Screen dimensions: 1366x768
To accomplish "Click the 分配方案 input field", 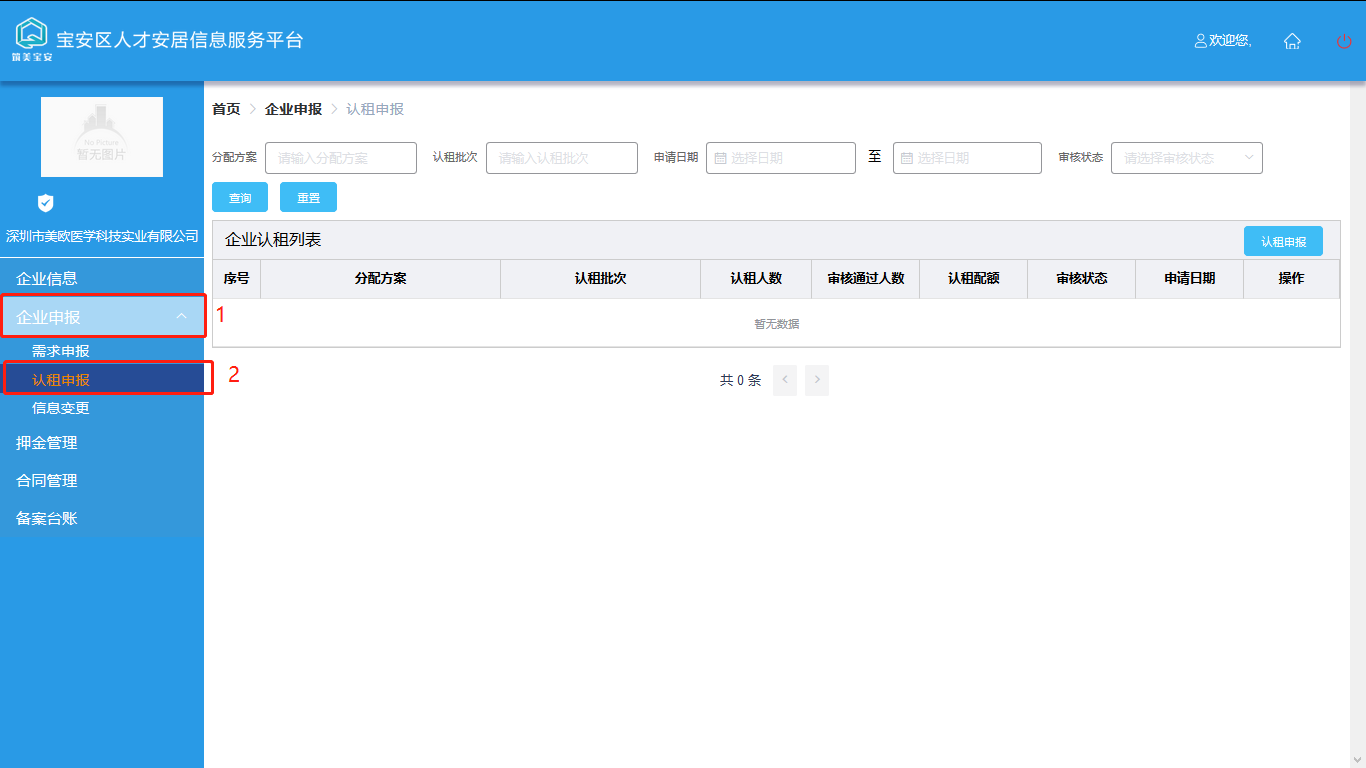I will pyautogui.click(x=340, y=158).
